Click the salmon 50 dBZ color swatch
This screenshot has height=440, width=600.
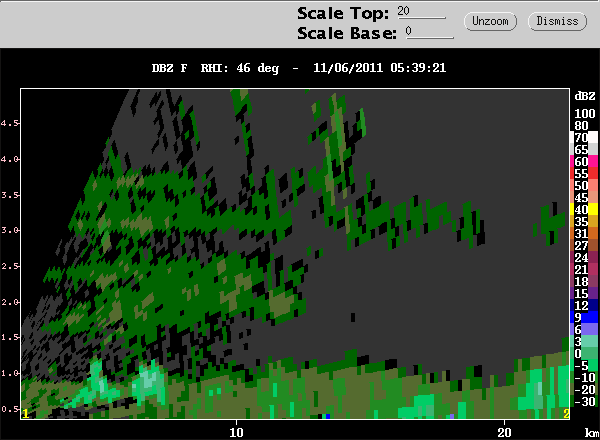(x=593, y=185)
